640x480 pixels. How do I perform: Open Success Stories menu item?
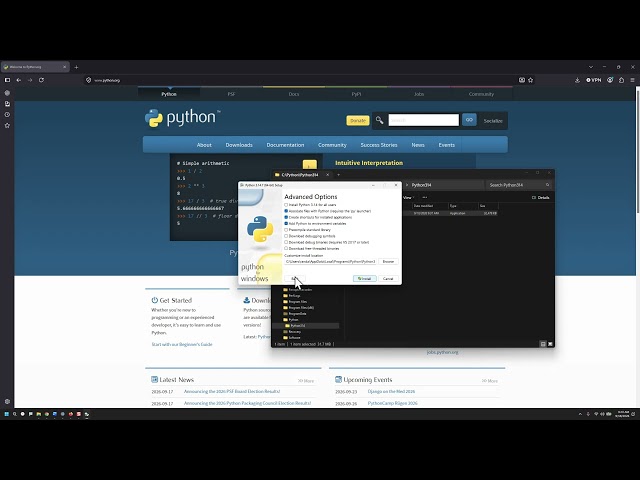(x=379, y=145)
